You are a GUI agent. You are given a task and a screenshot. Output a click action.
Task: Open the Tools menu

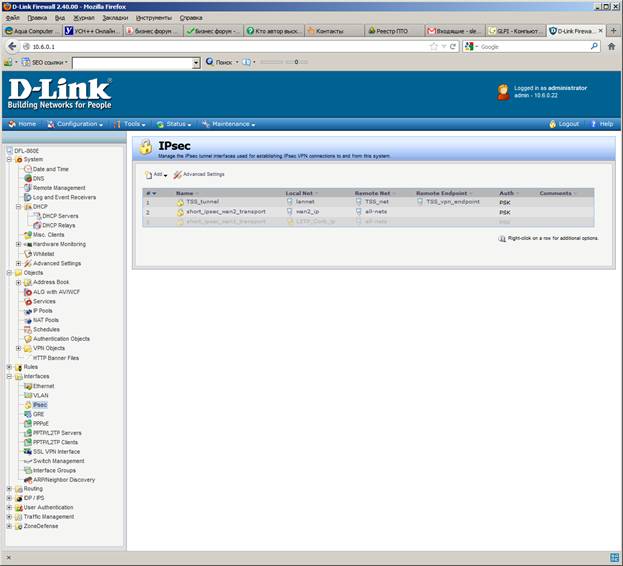pyautogui.click(x=130, y=124)
